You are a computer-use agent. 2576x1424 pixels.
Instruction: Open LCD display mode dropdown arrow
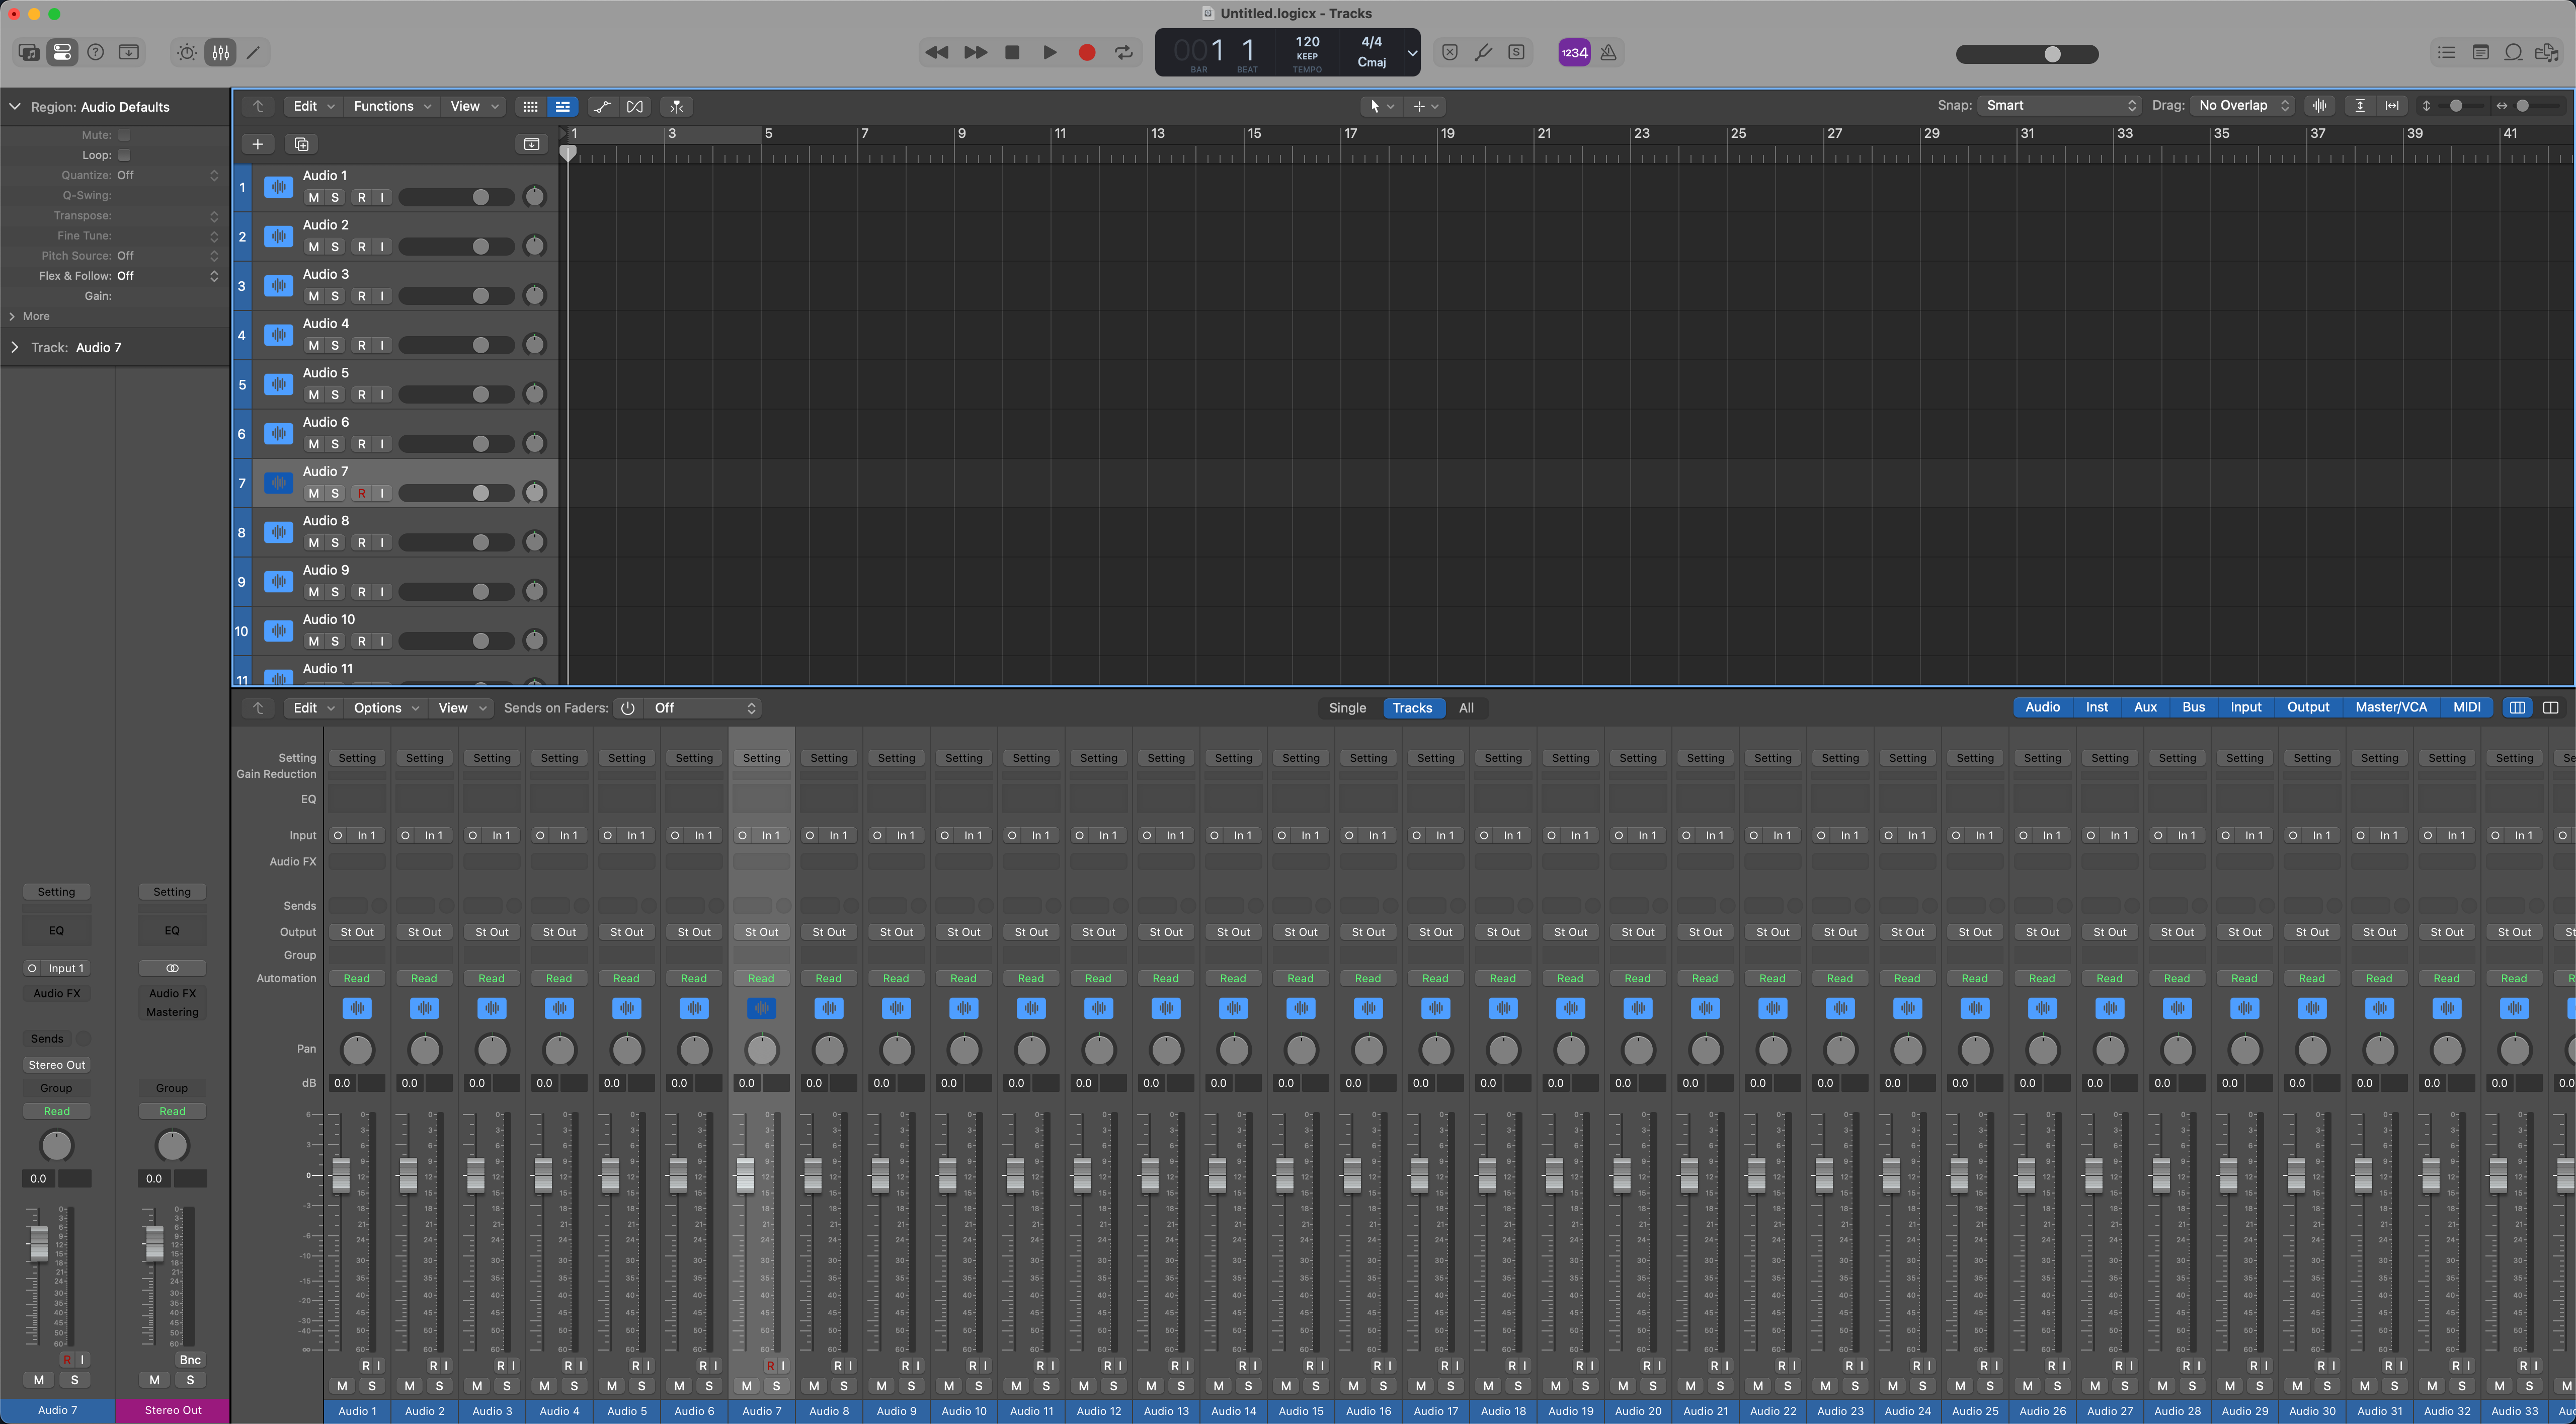(x=1411, y=53)
